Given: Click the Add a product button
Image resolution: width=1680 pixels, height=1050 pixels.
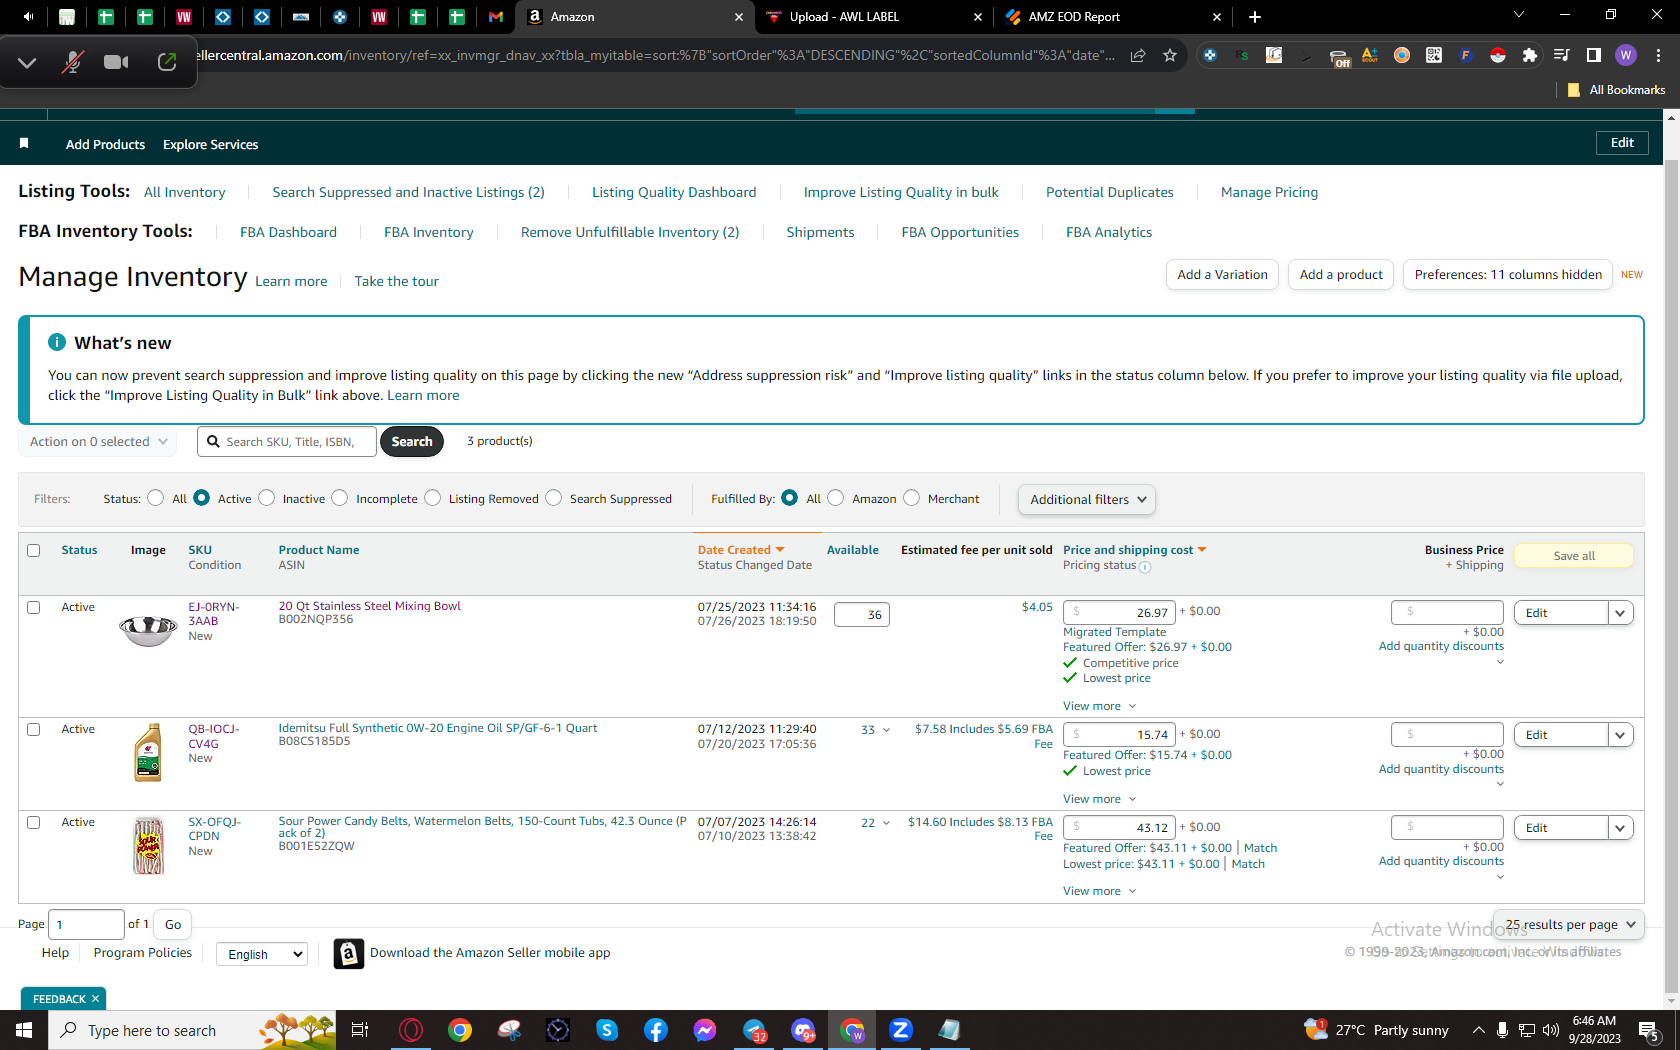Looking at the screenshot, I should click(x=1341, y=275).
